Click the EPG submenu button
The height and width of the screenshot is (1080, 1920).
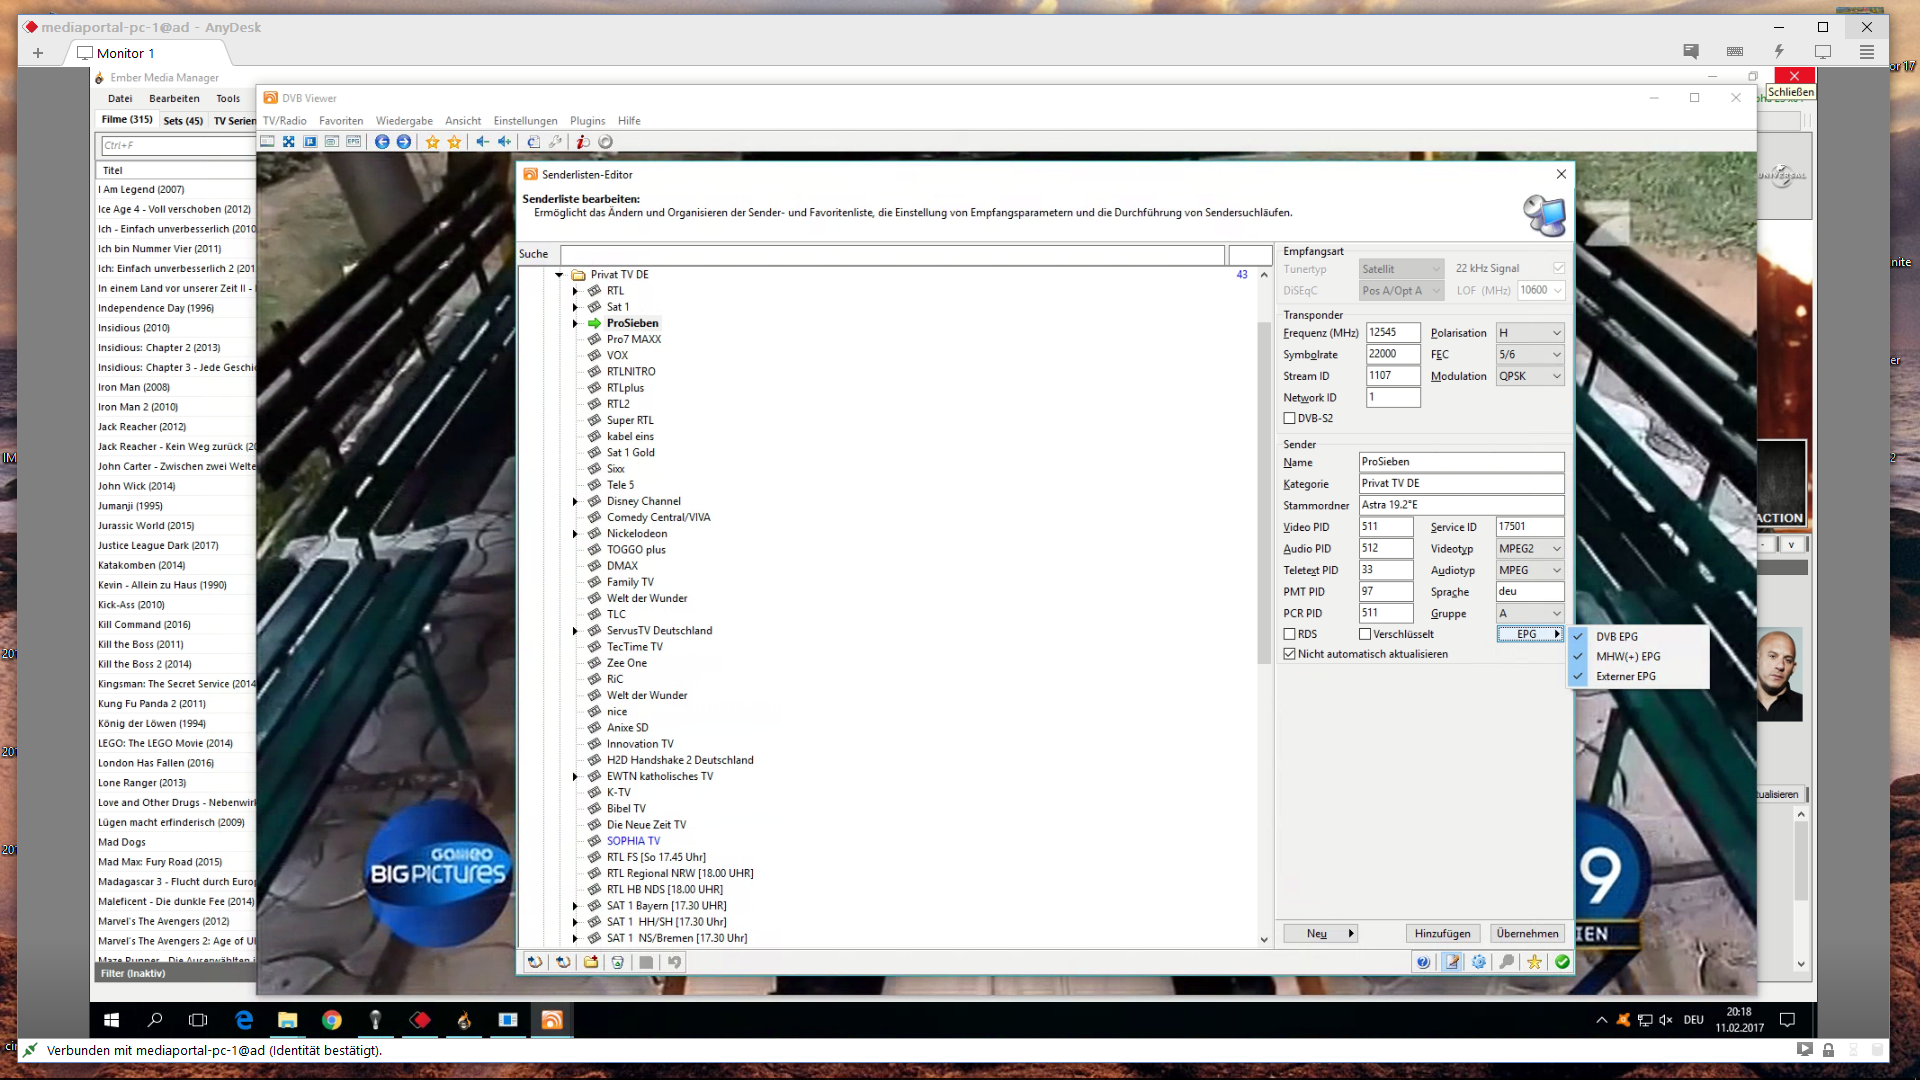pyautogui.click(x=1530, y=634)
